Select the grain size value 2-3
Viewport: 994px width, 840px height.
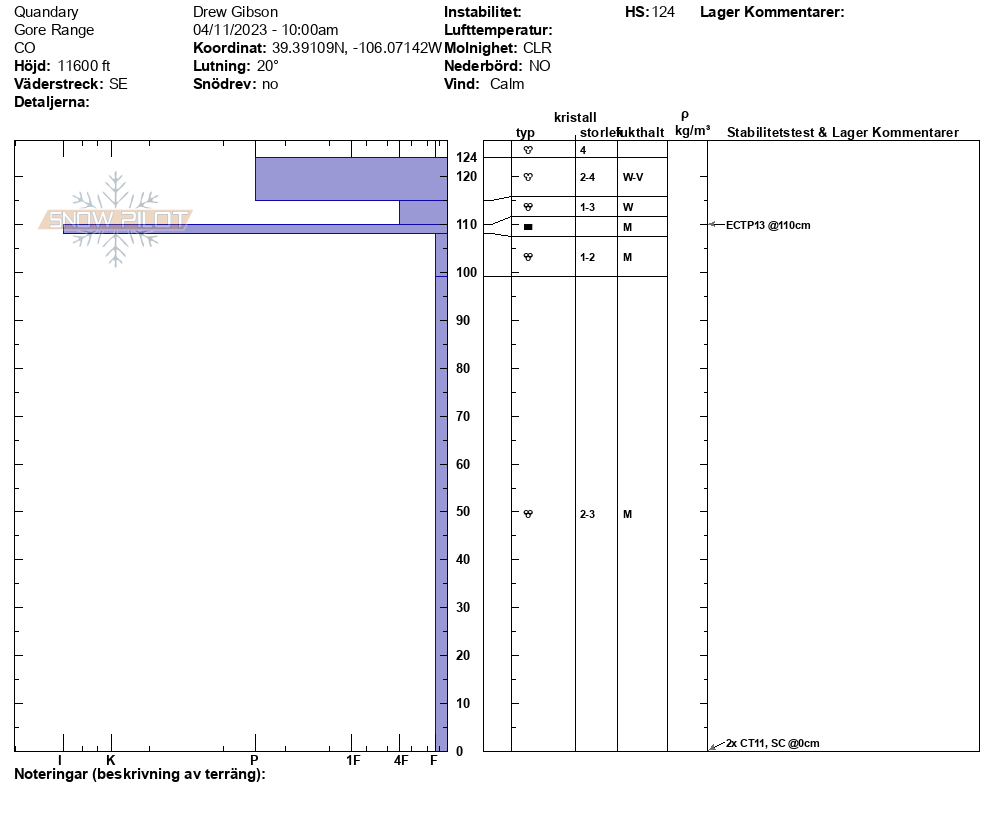(587, 514)
